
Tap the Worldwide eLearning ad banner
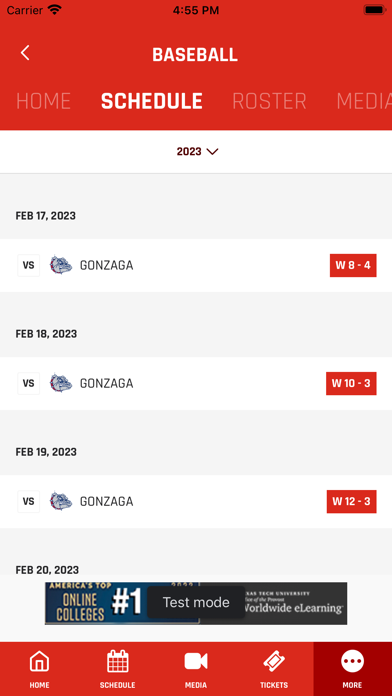[x=196, y=603]
